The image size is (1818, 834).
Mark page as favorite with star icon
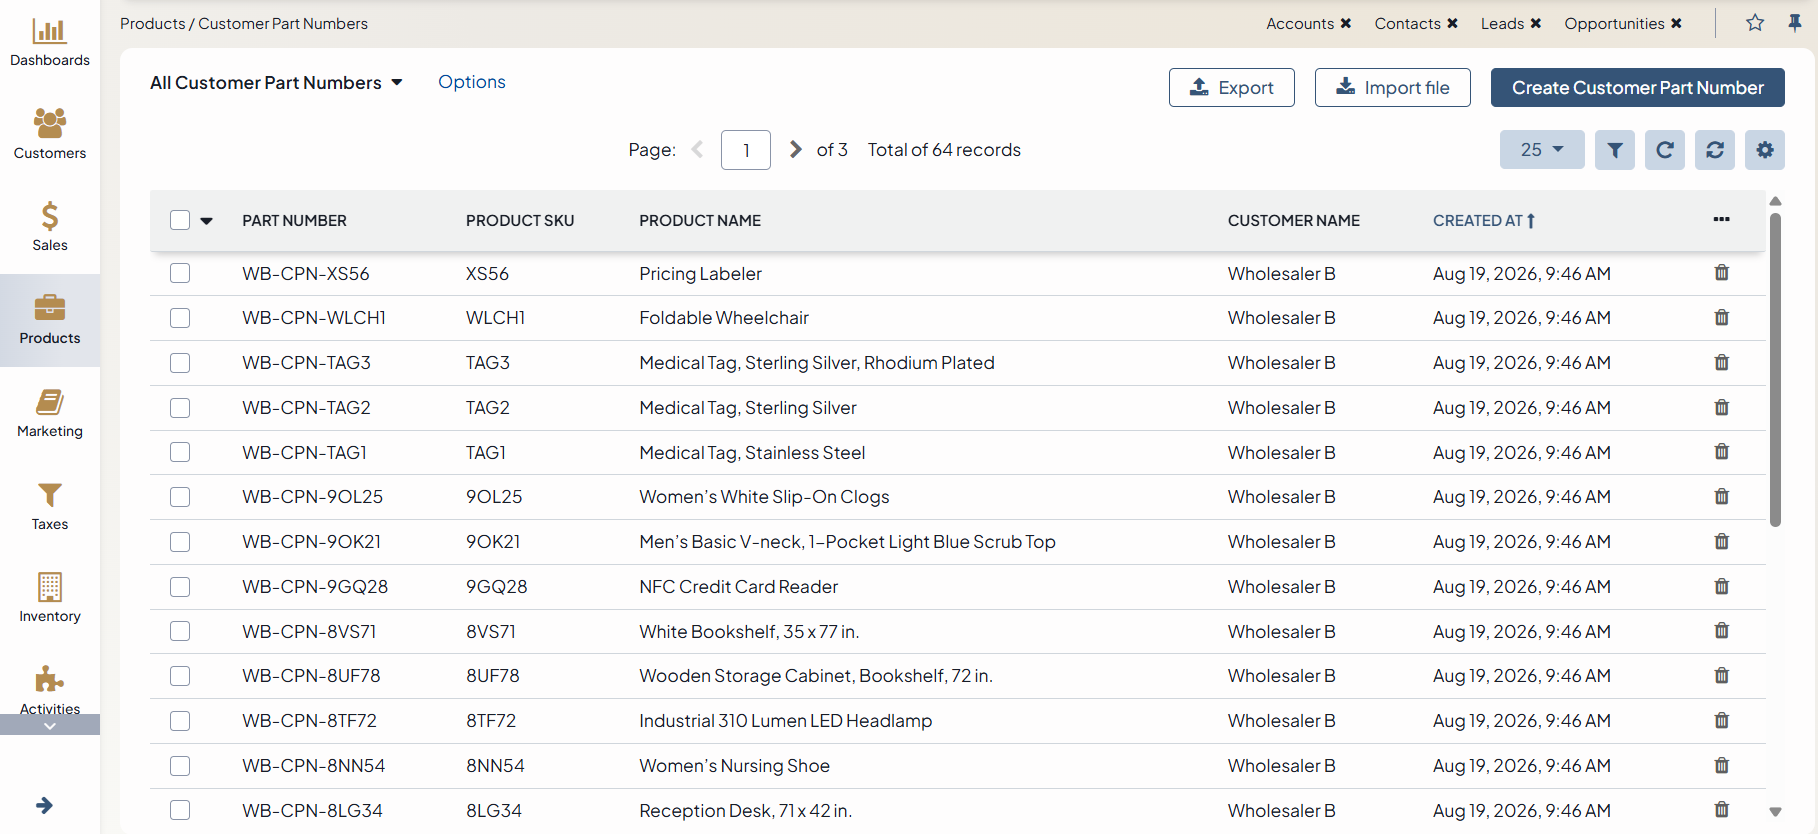(1755, 23)
